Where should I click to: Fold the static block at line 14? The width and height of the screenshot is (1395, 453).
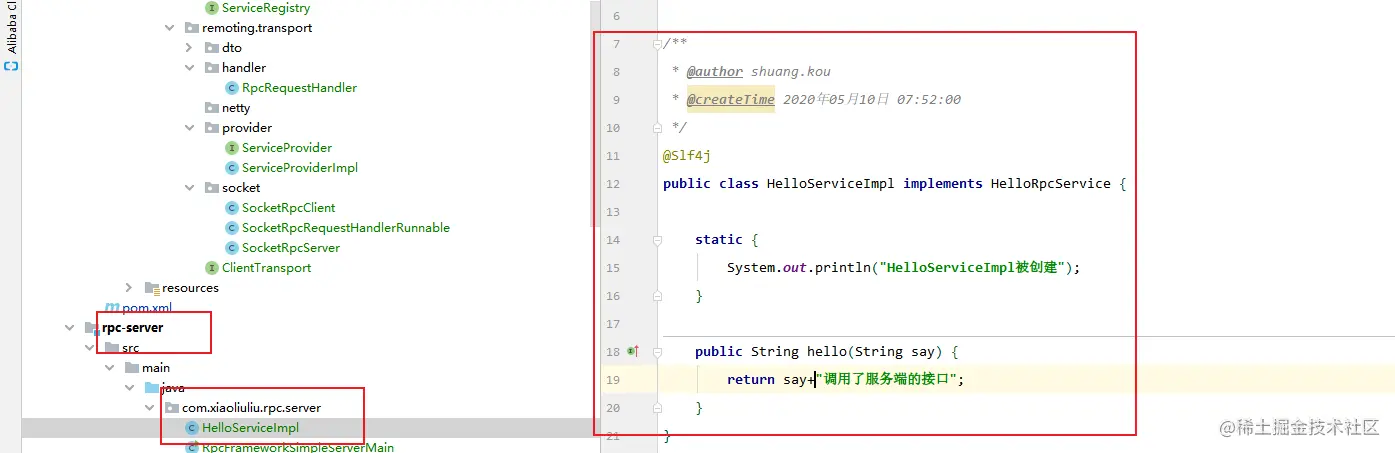click(656, 240)
